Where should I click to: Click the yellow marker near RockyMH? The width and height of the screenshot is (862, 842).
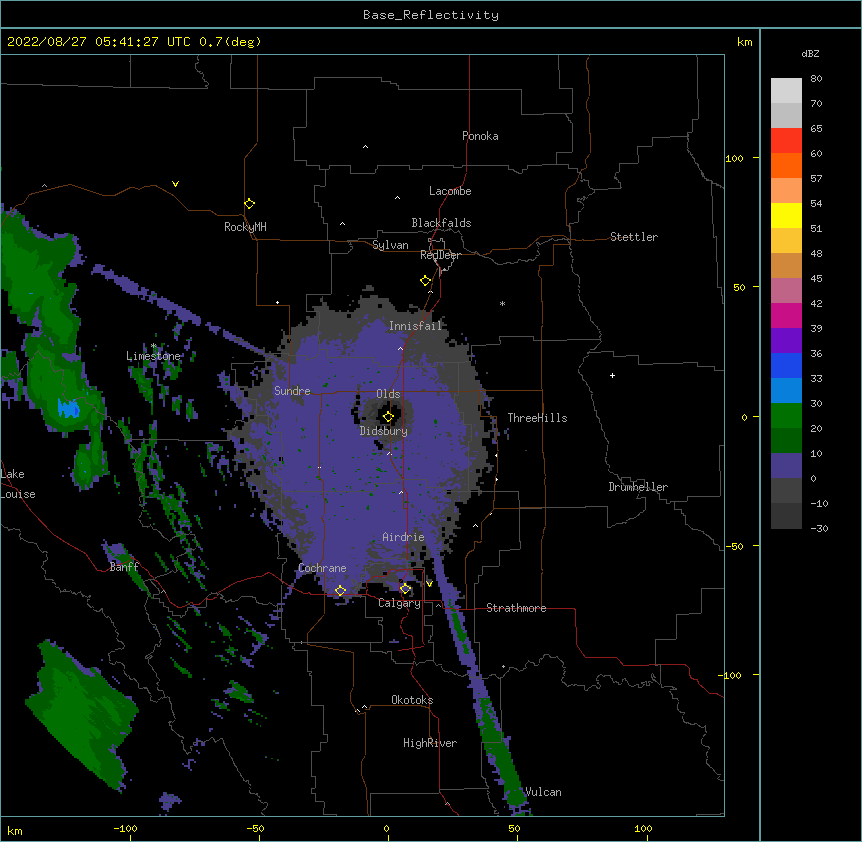(x=249, y=203)
